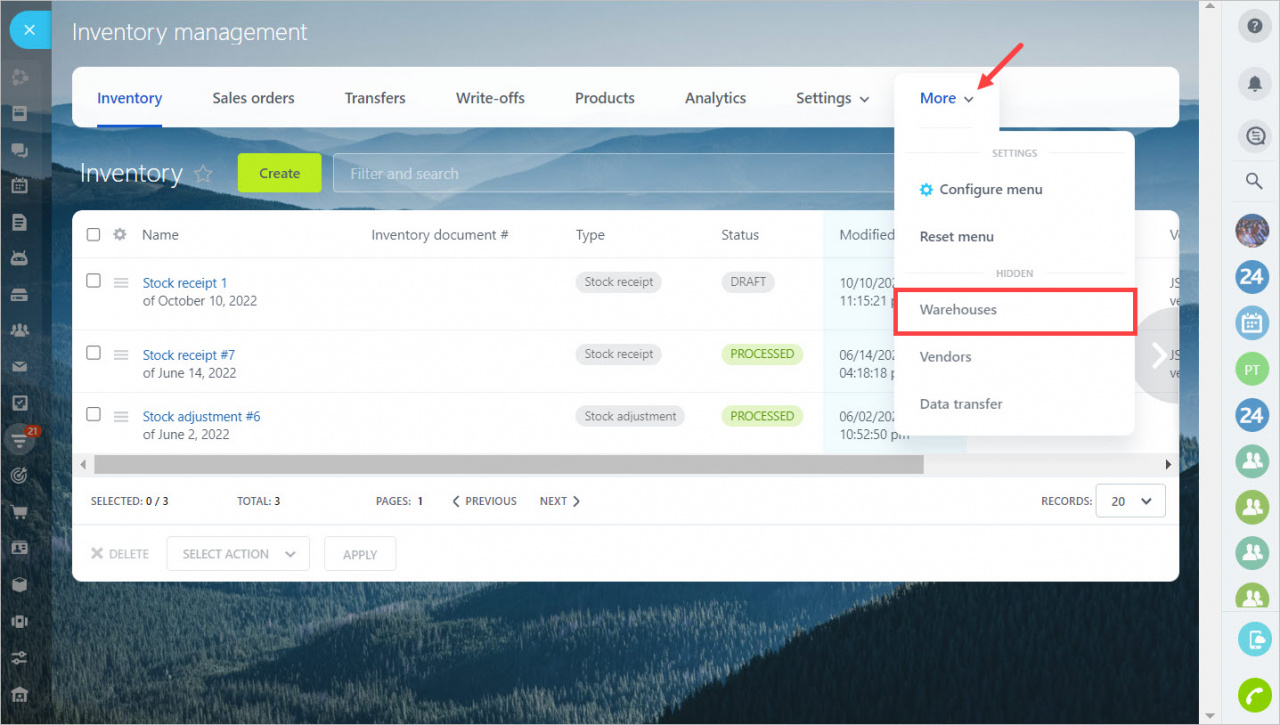The image size is (1280, 725).
Task: Collapse the More dropdown menu
Action: [x=946, y=98]
